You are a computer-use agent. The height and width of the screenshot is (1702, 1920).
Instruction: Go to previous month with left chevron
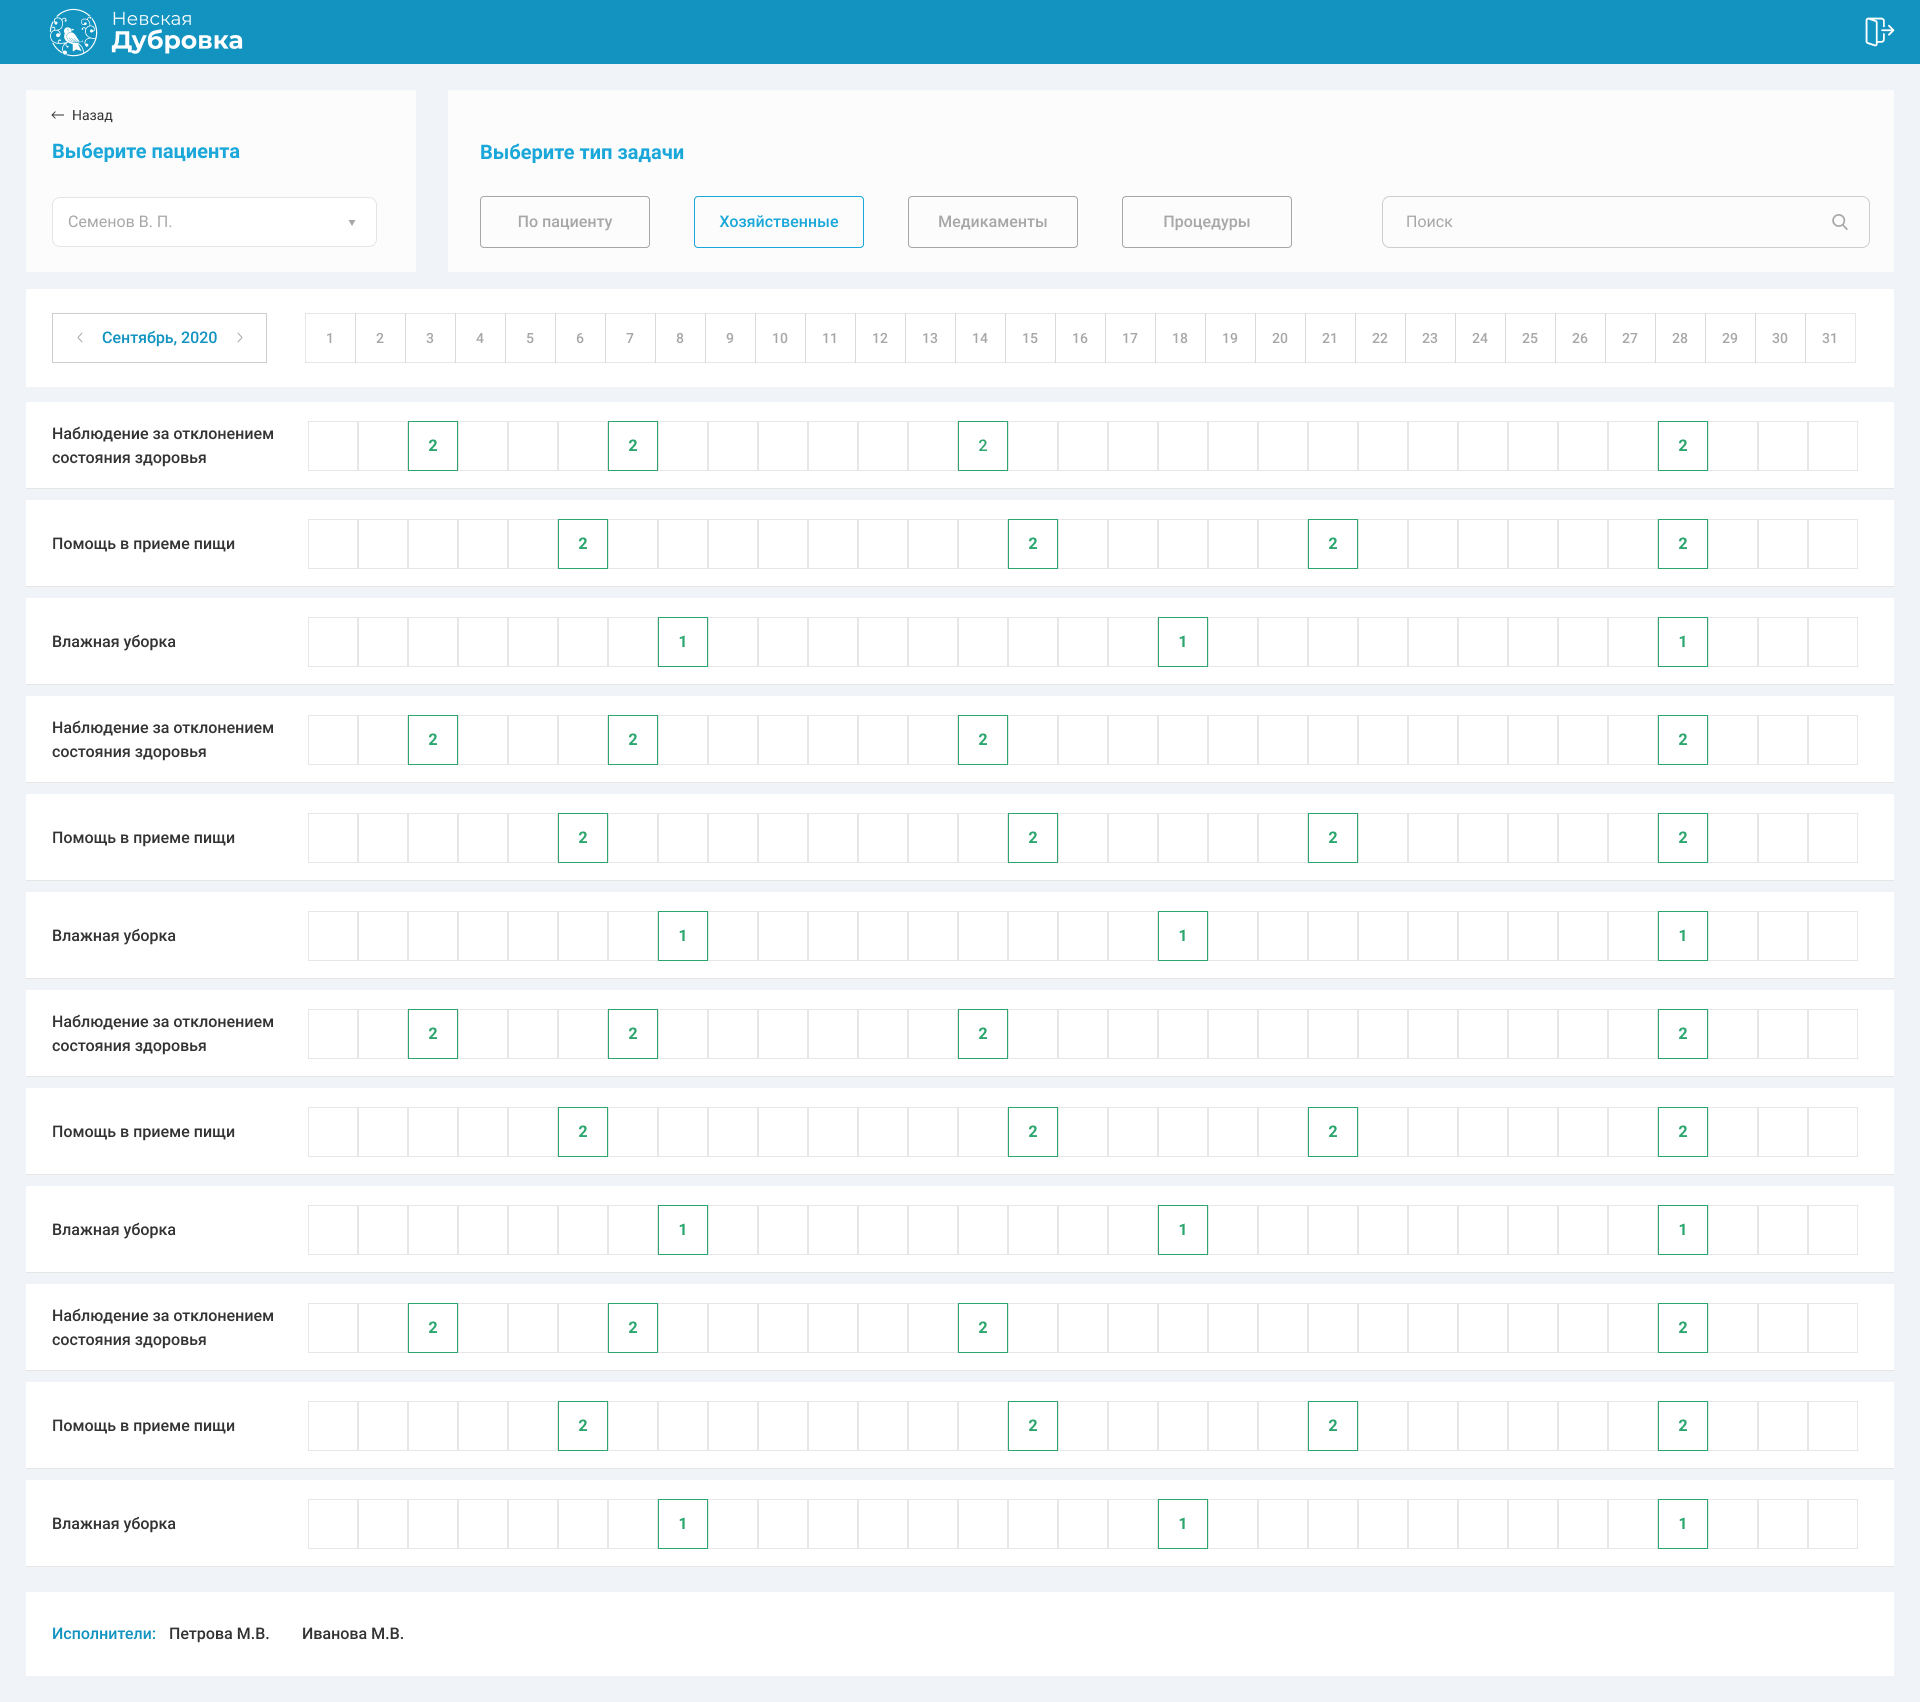(x=80, y=338)
